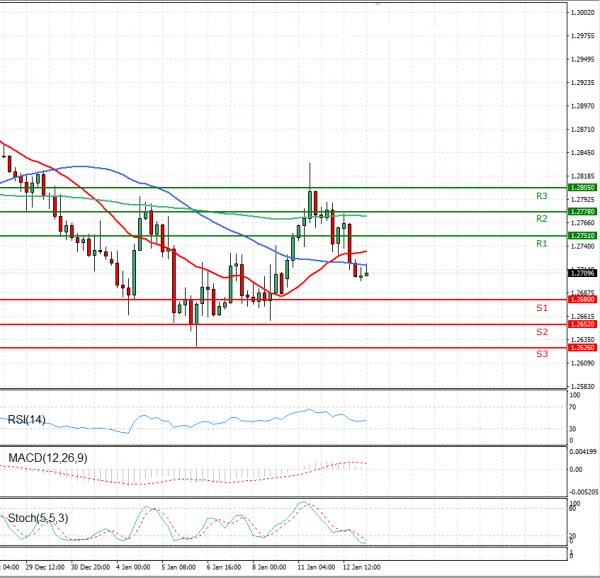Click the current price 1.27096 black tag
Image resolution: width=600 pixels, height=578 pixels.
pyautogui.click(x=582, y=273)
